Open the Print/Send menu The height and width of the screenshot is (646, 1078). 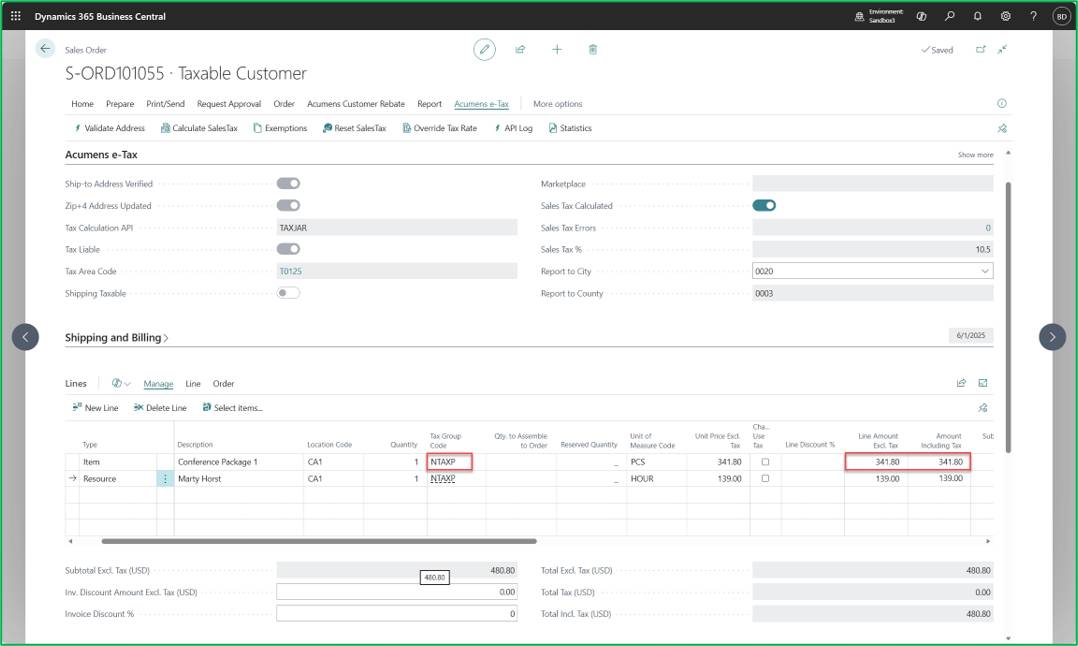coord(165,104)
